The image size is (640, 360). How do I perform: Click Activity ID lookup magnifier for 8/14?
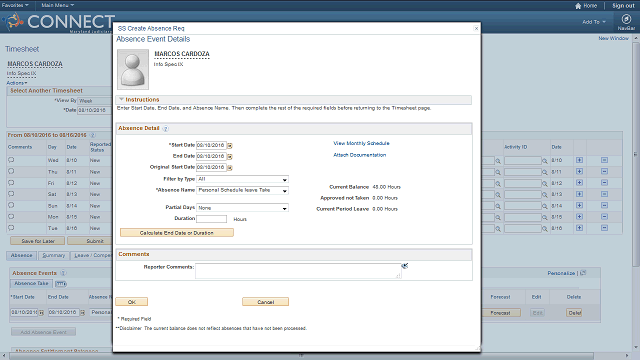(544, 206)
